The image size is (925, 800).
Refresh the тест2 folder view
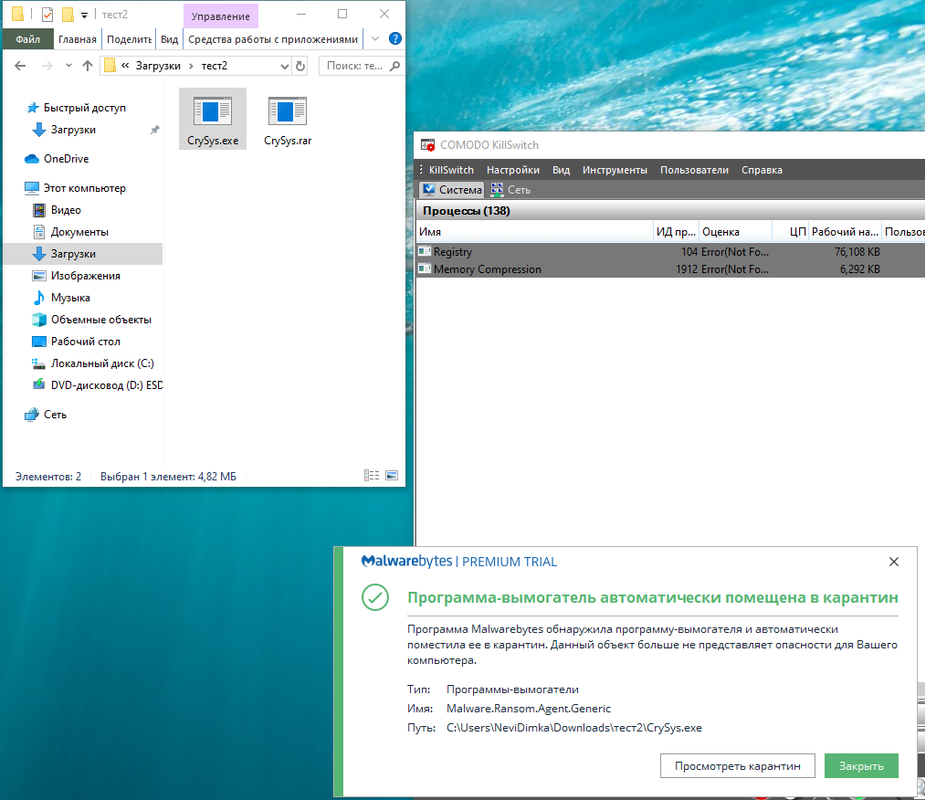300,66
